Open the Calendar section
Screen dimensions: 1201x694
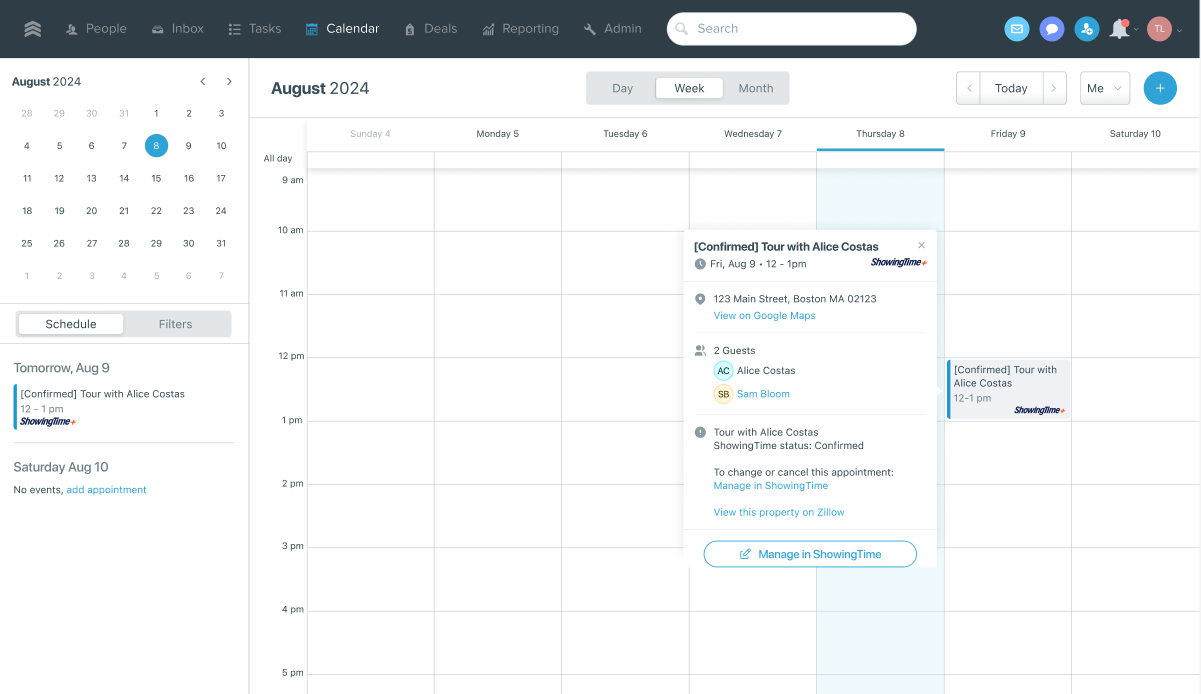pos(343,29)
